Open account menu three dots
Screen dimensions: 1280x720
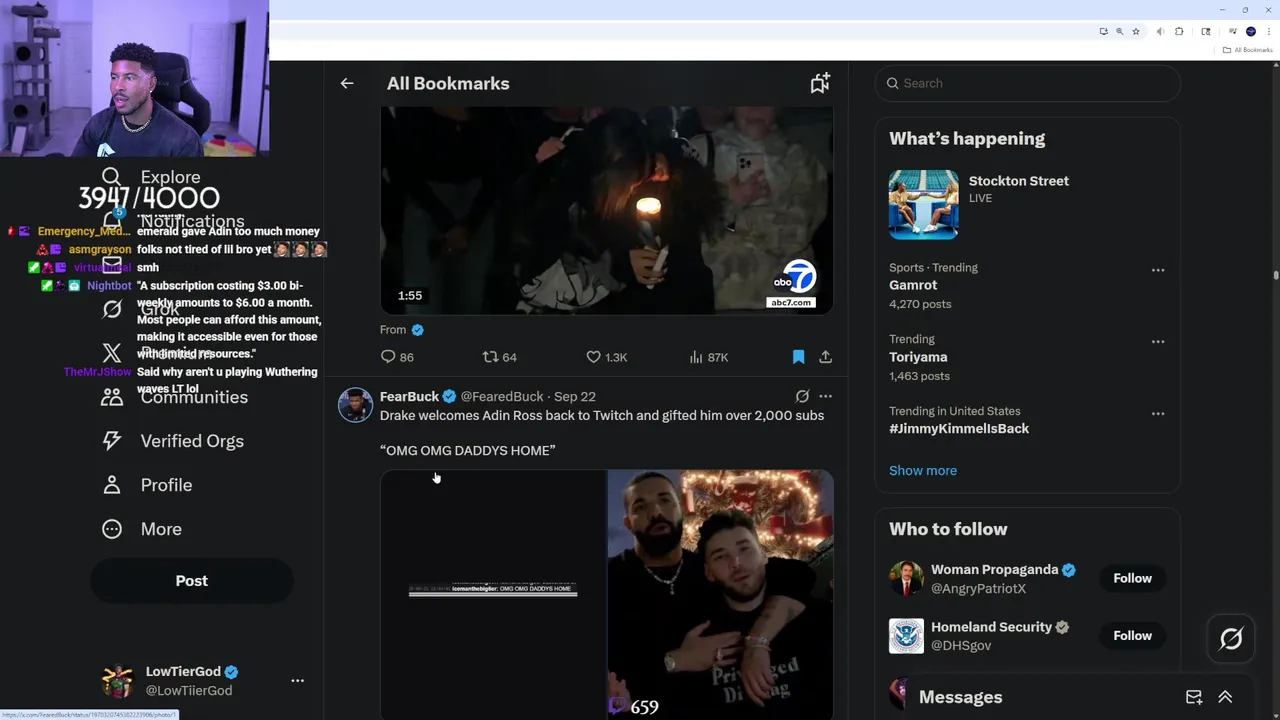[x=297, y=681]
